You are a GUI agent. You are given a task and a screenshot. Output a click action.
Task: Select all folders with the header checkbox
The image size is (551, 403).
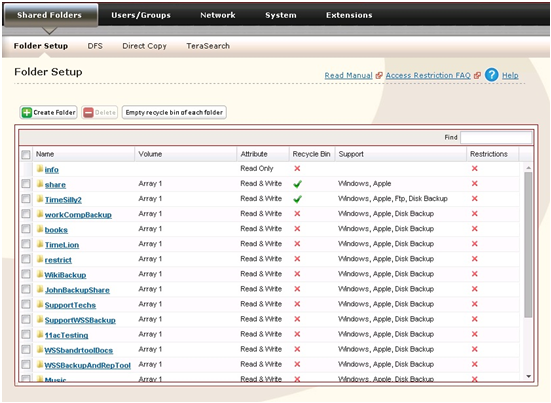click(x=26, y=154)
